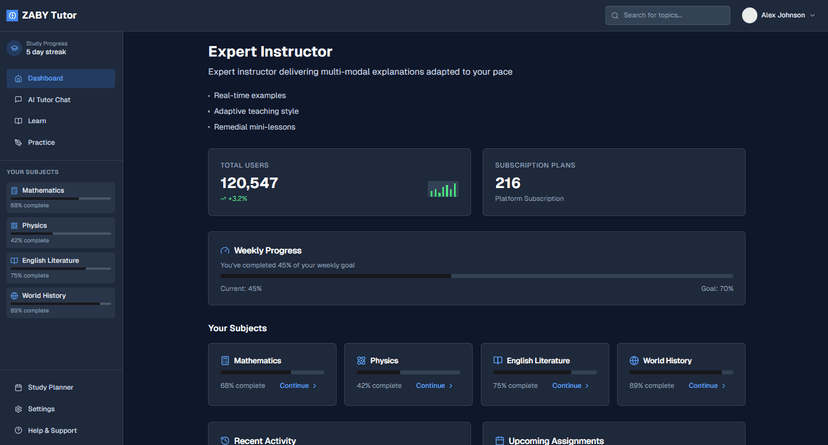Continue the World History subject

coord(707,386)
